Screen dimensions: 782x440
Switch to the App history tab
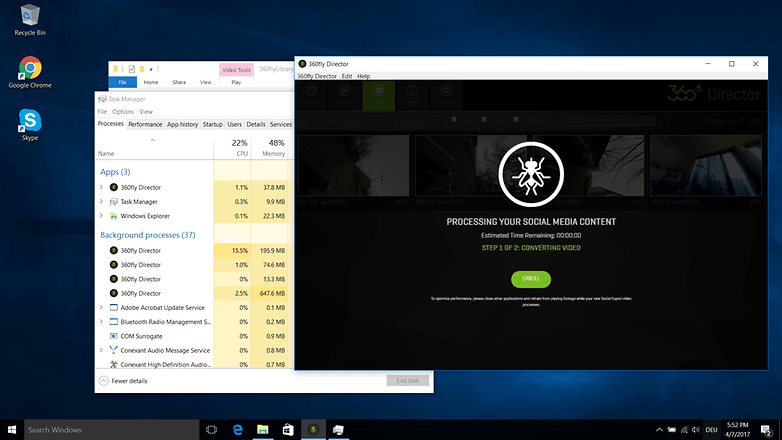183,124
